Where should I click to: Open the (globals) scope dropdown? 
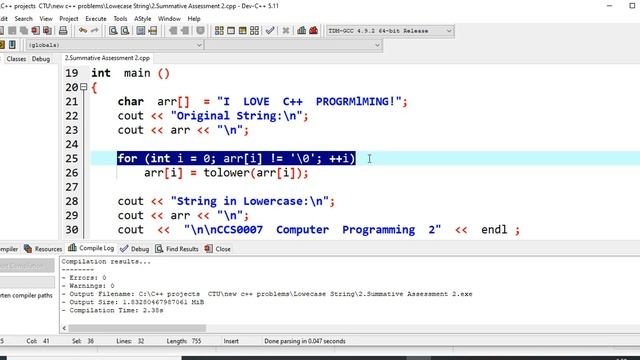pos(115,45)
